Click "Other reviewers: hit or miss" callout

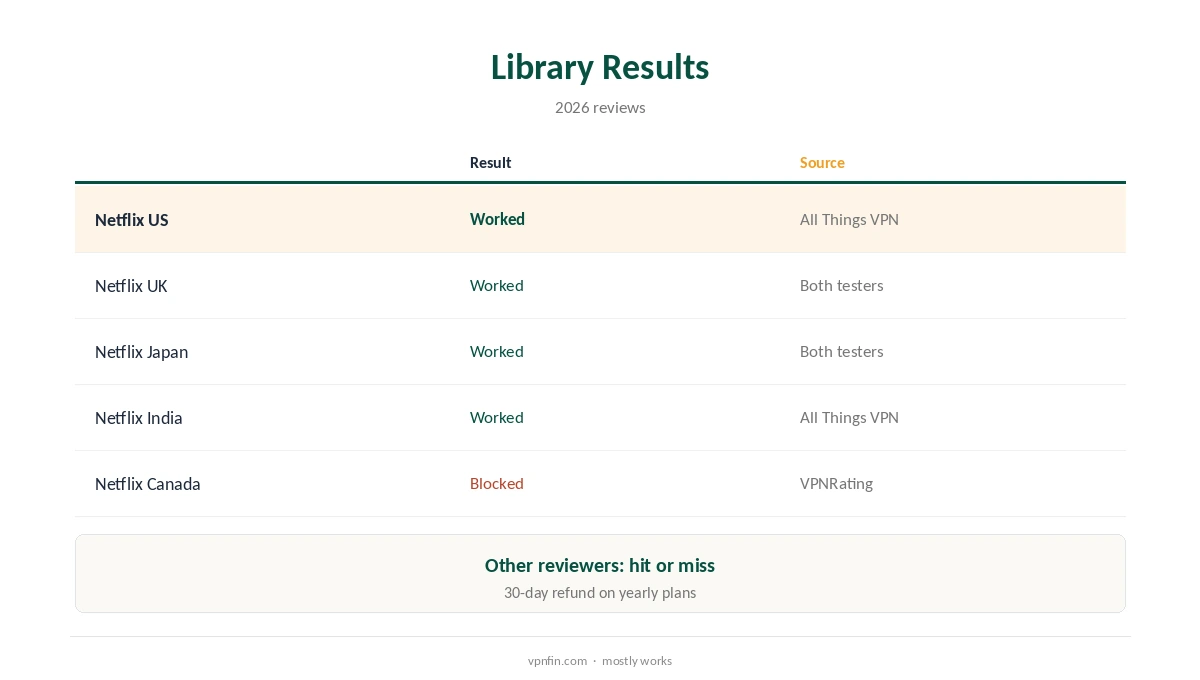600,565
